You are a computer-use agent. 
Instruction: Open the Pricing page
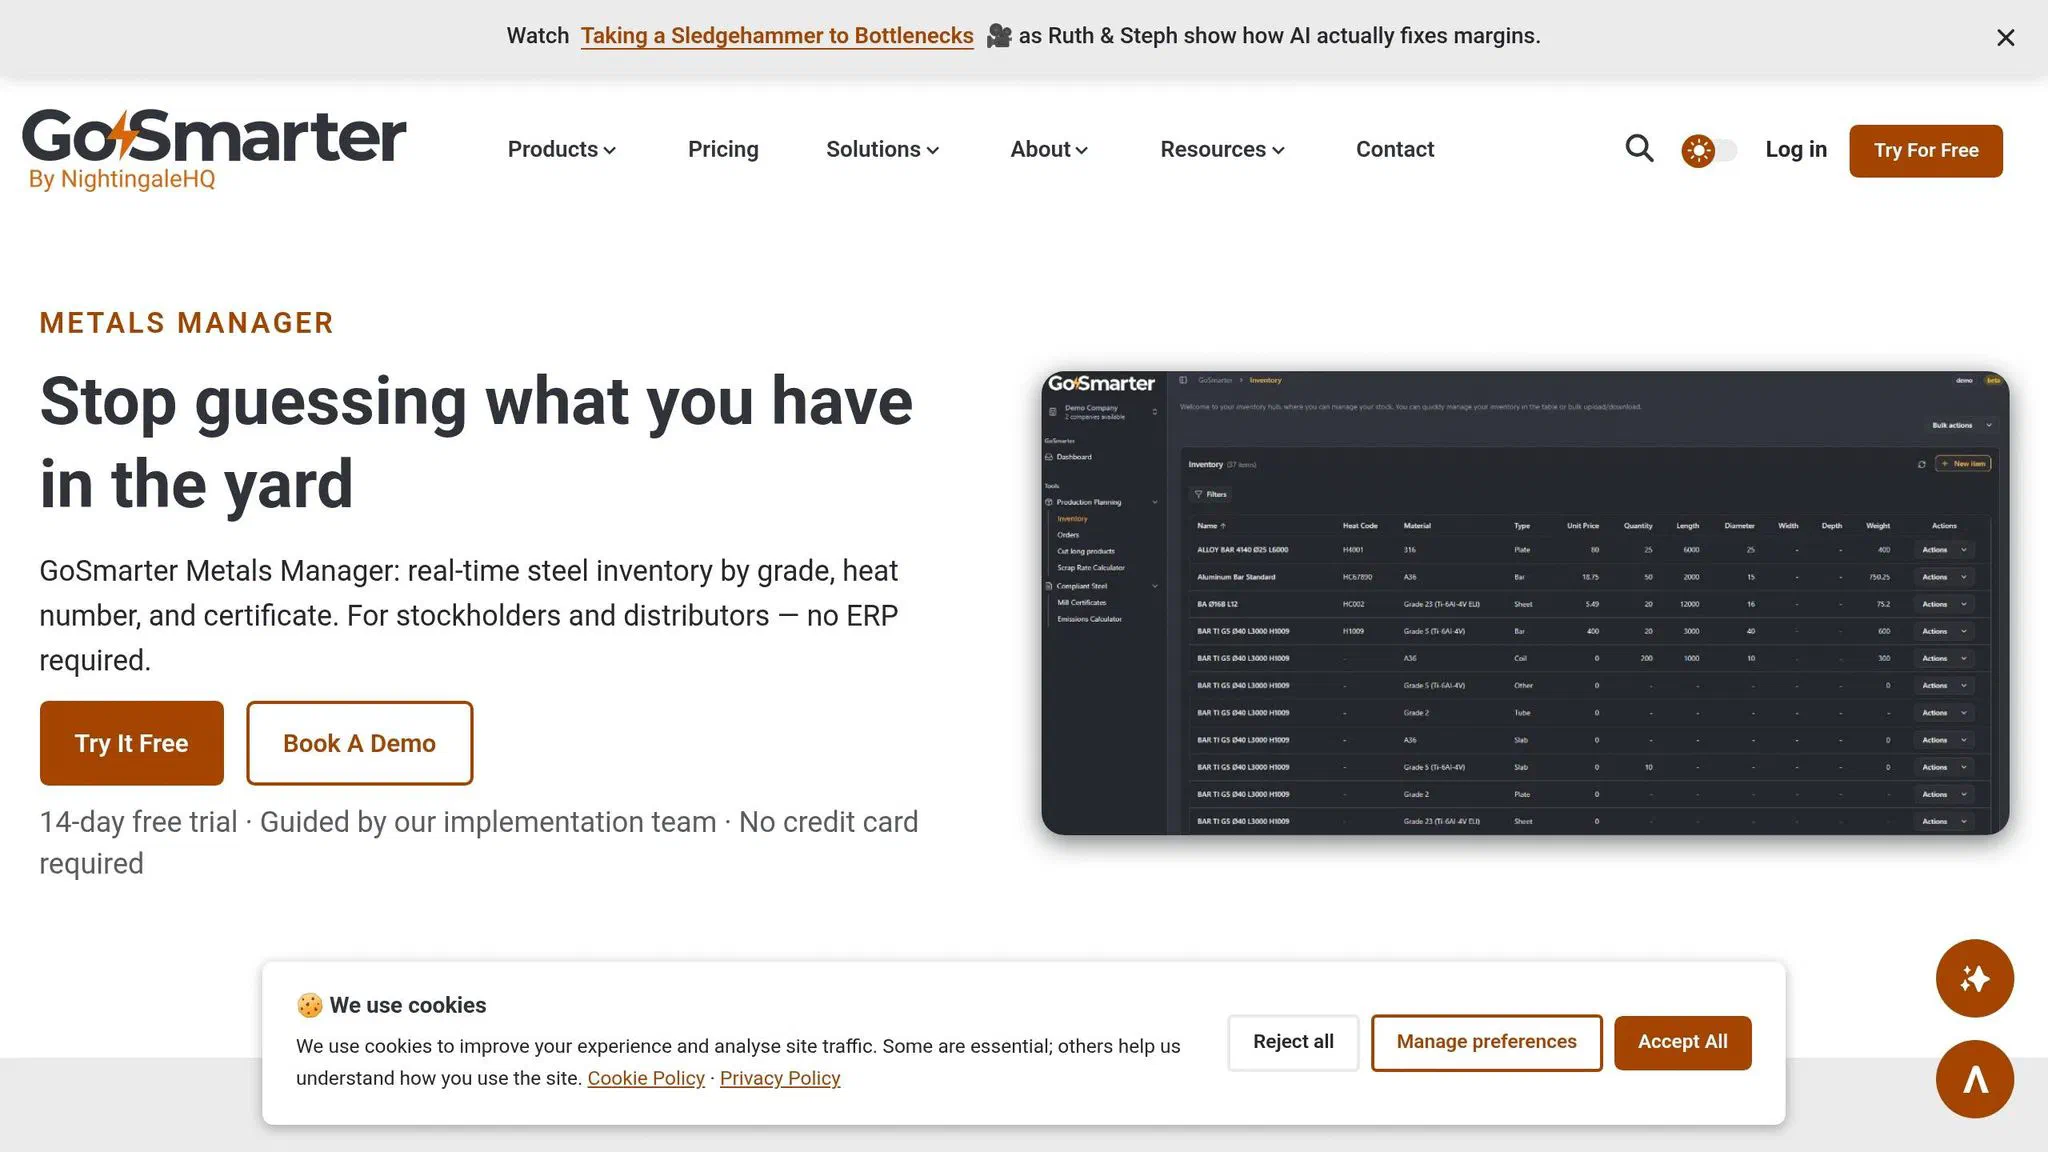pyautogui.click(x=723, y=149)
